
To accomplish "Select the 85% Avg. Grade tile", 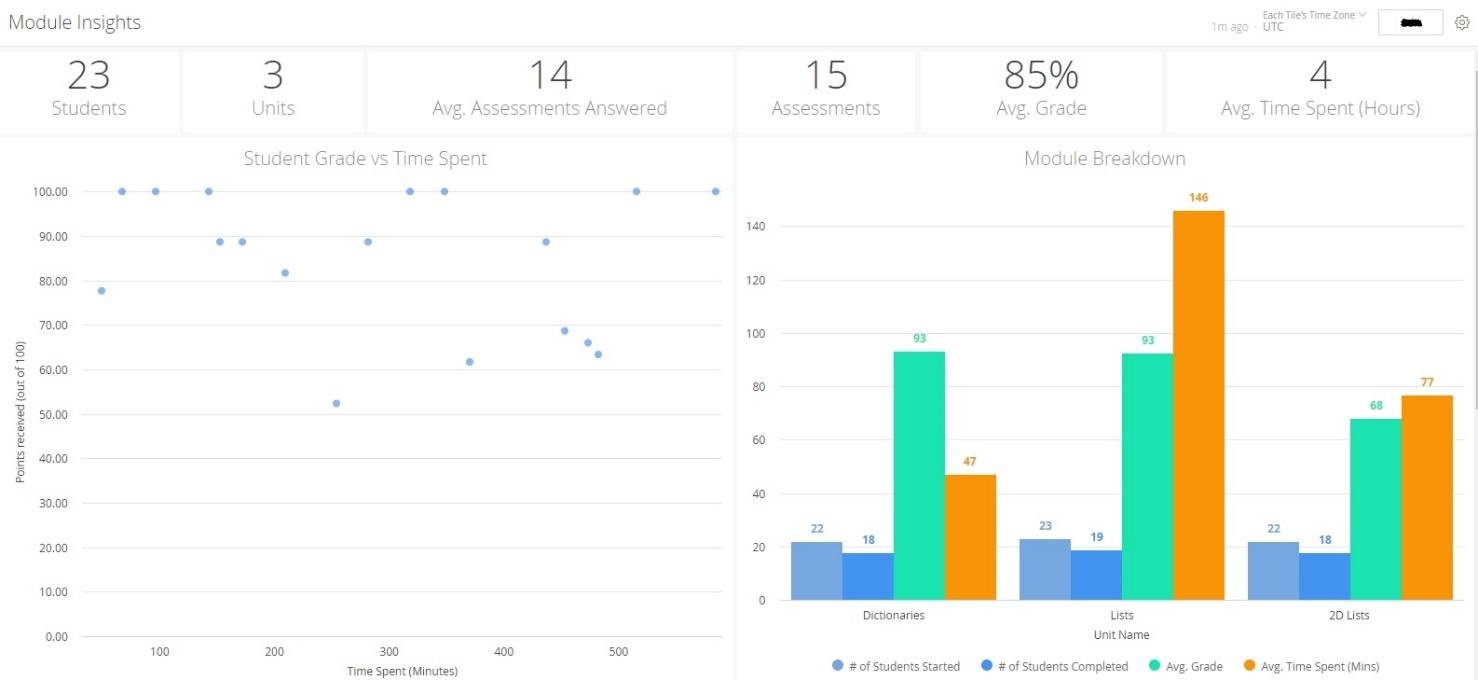I will (1040, 89).
